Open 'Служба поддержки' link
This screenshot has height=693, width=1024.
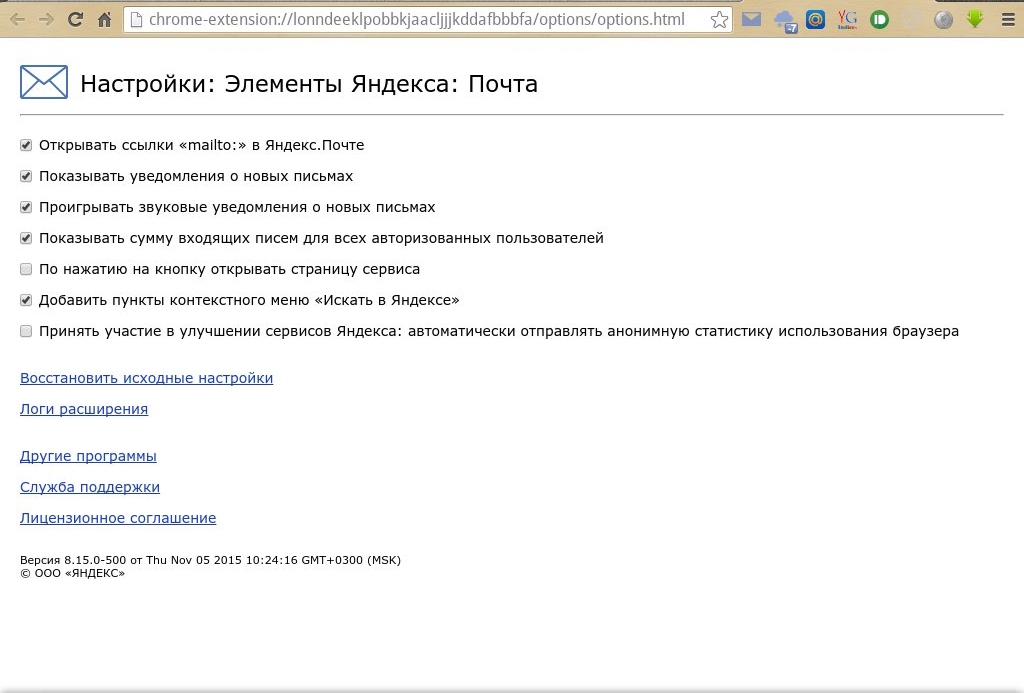pyautogui.click(x=89, y=487)
